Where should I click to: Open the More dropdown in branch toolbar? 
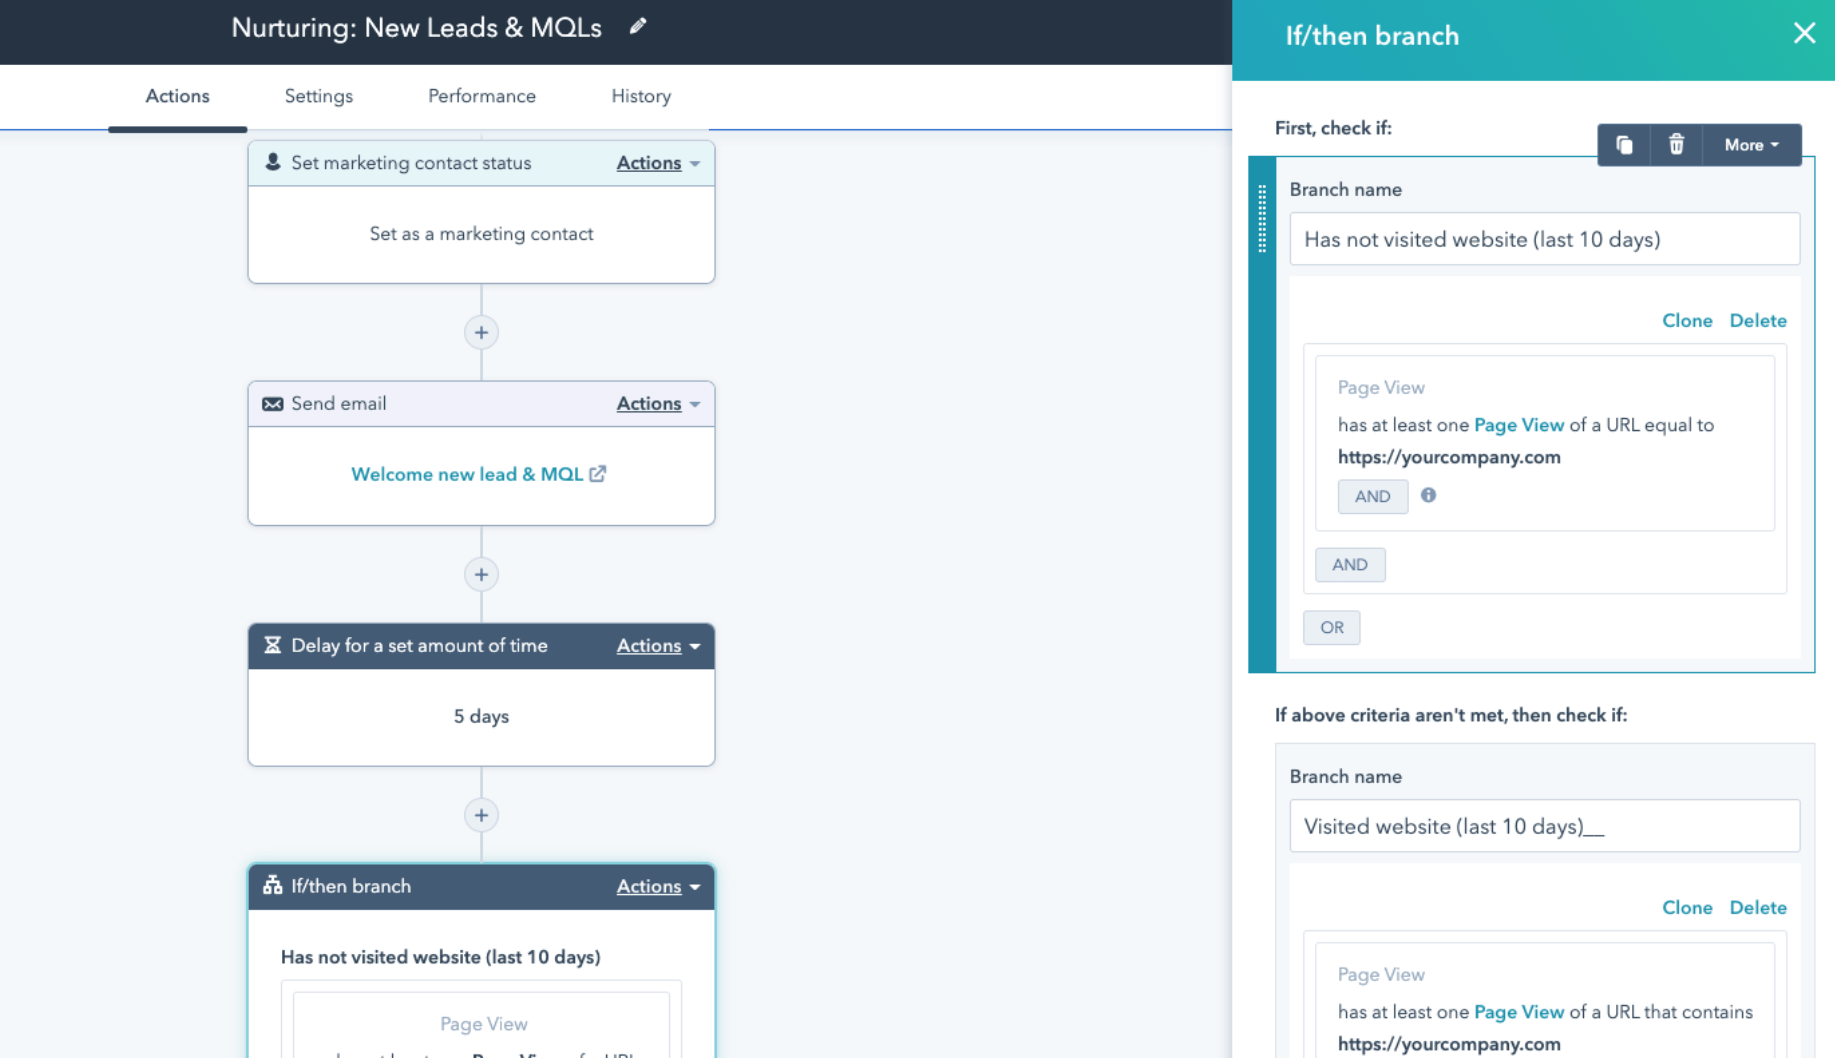click(x=1752, y=145)
